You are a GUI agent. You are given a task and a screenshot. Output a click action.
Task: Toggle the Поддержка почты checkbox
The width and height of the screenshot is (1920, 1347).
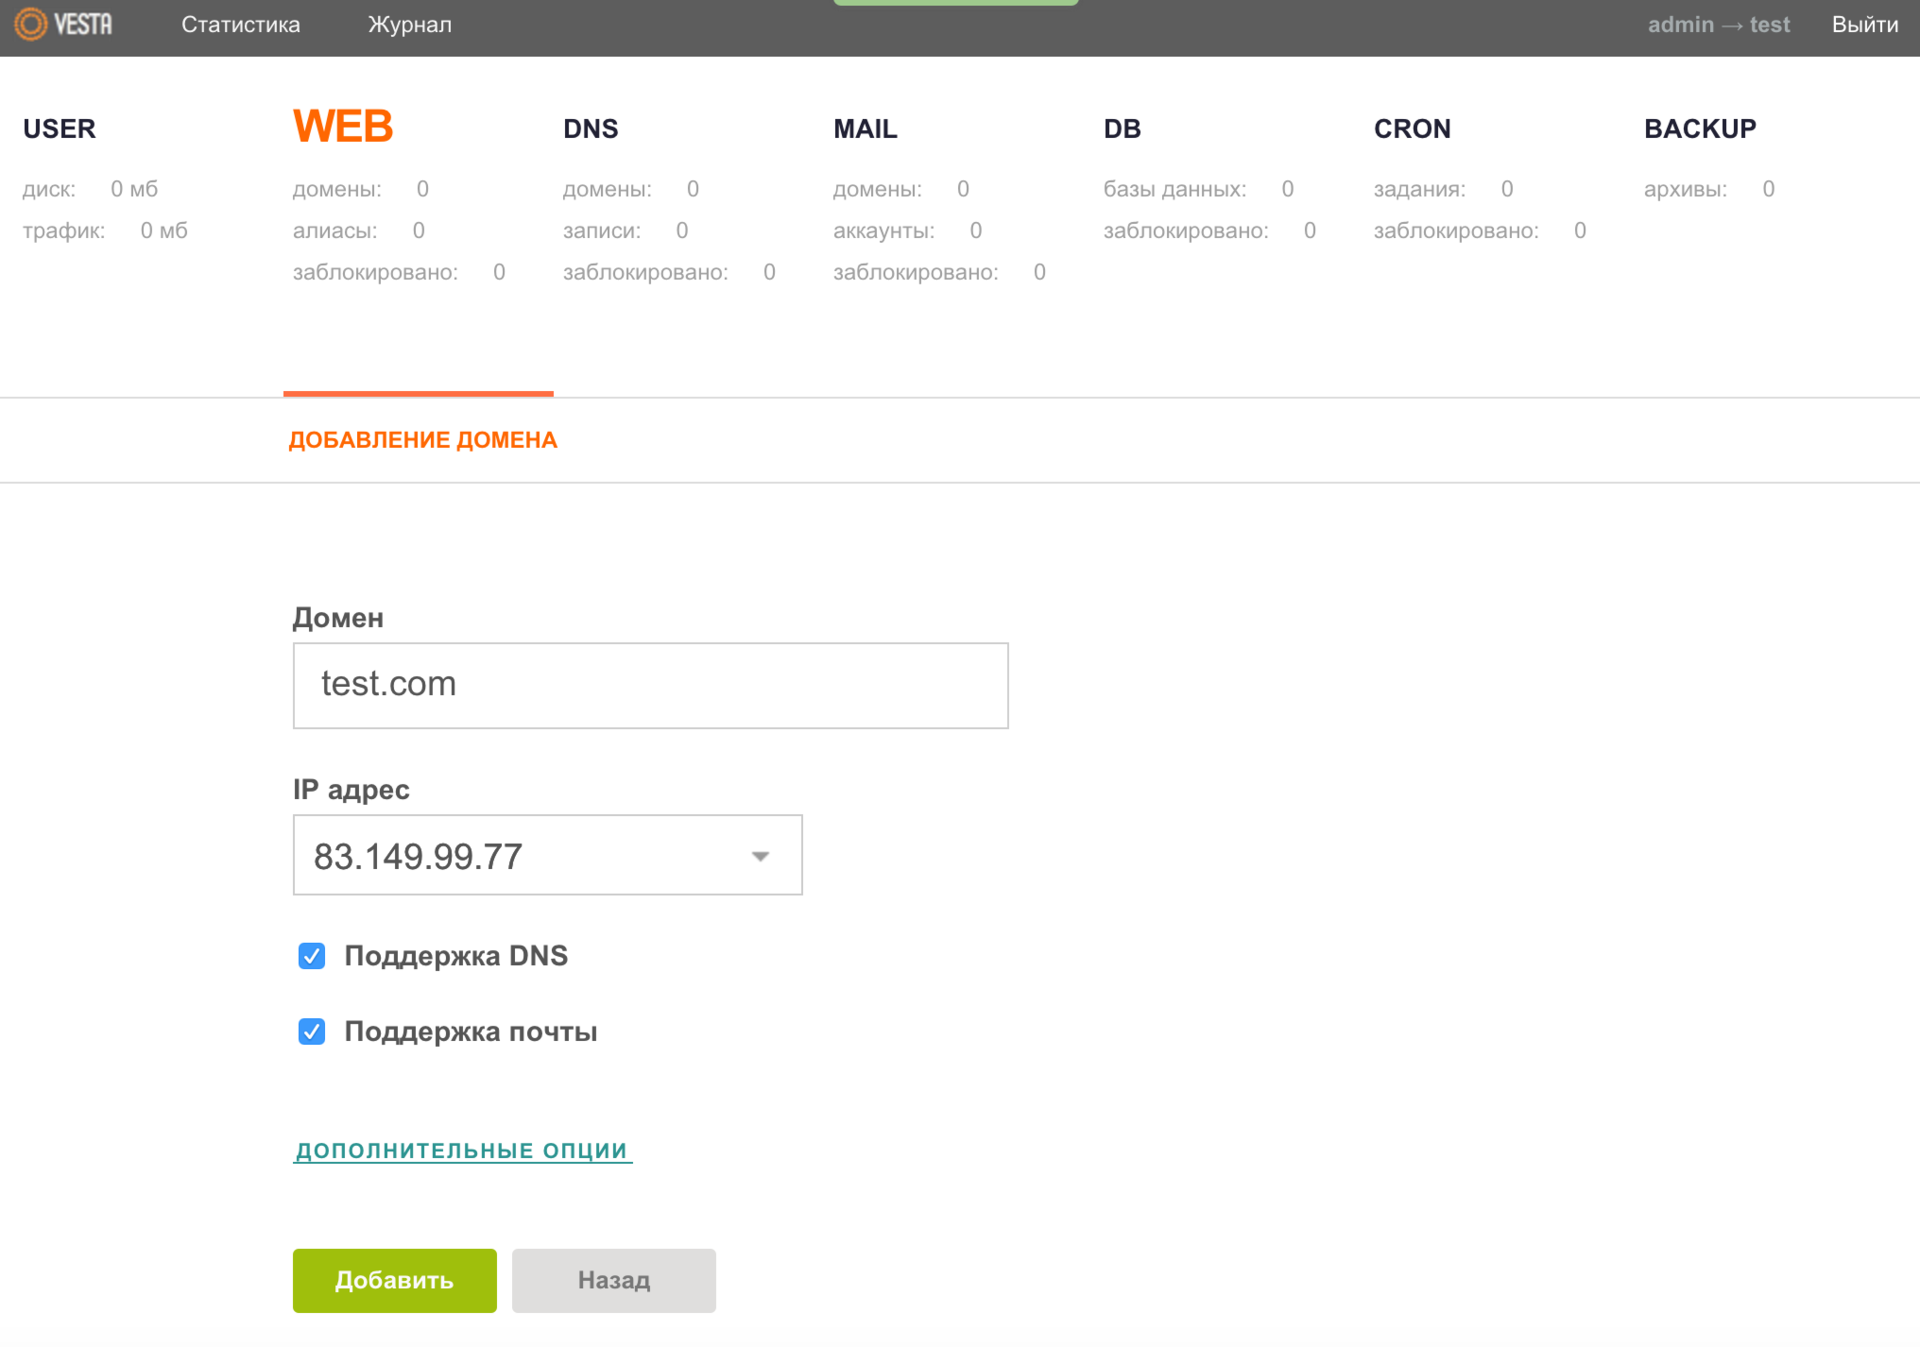(312, 1031)
